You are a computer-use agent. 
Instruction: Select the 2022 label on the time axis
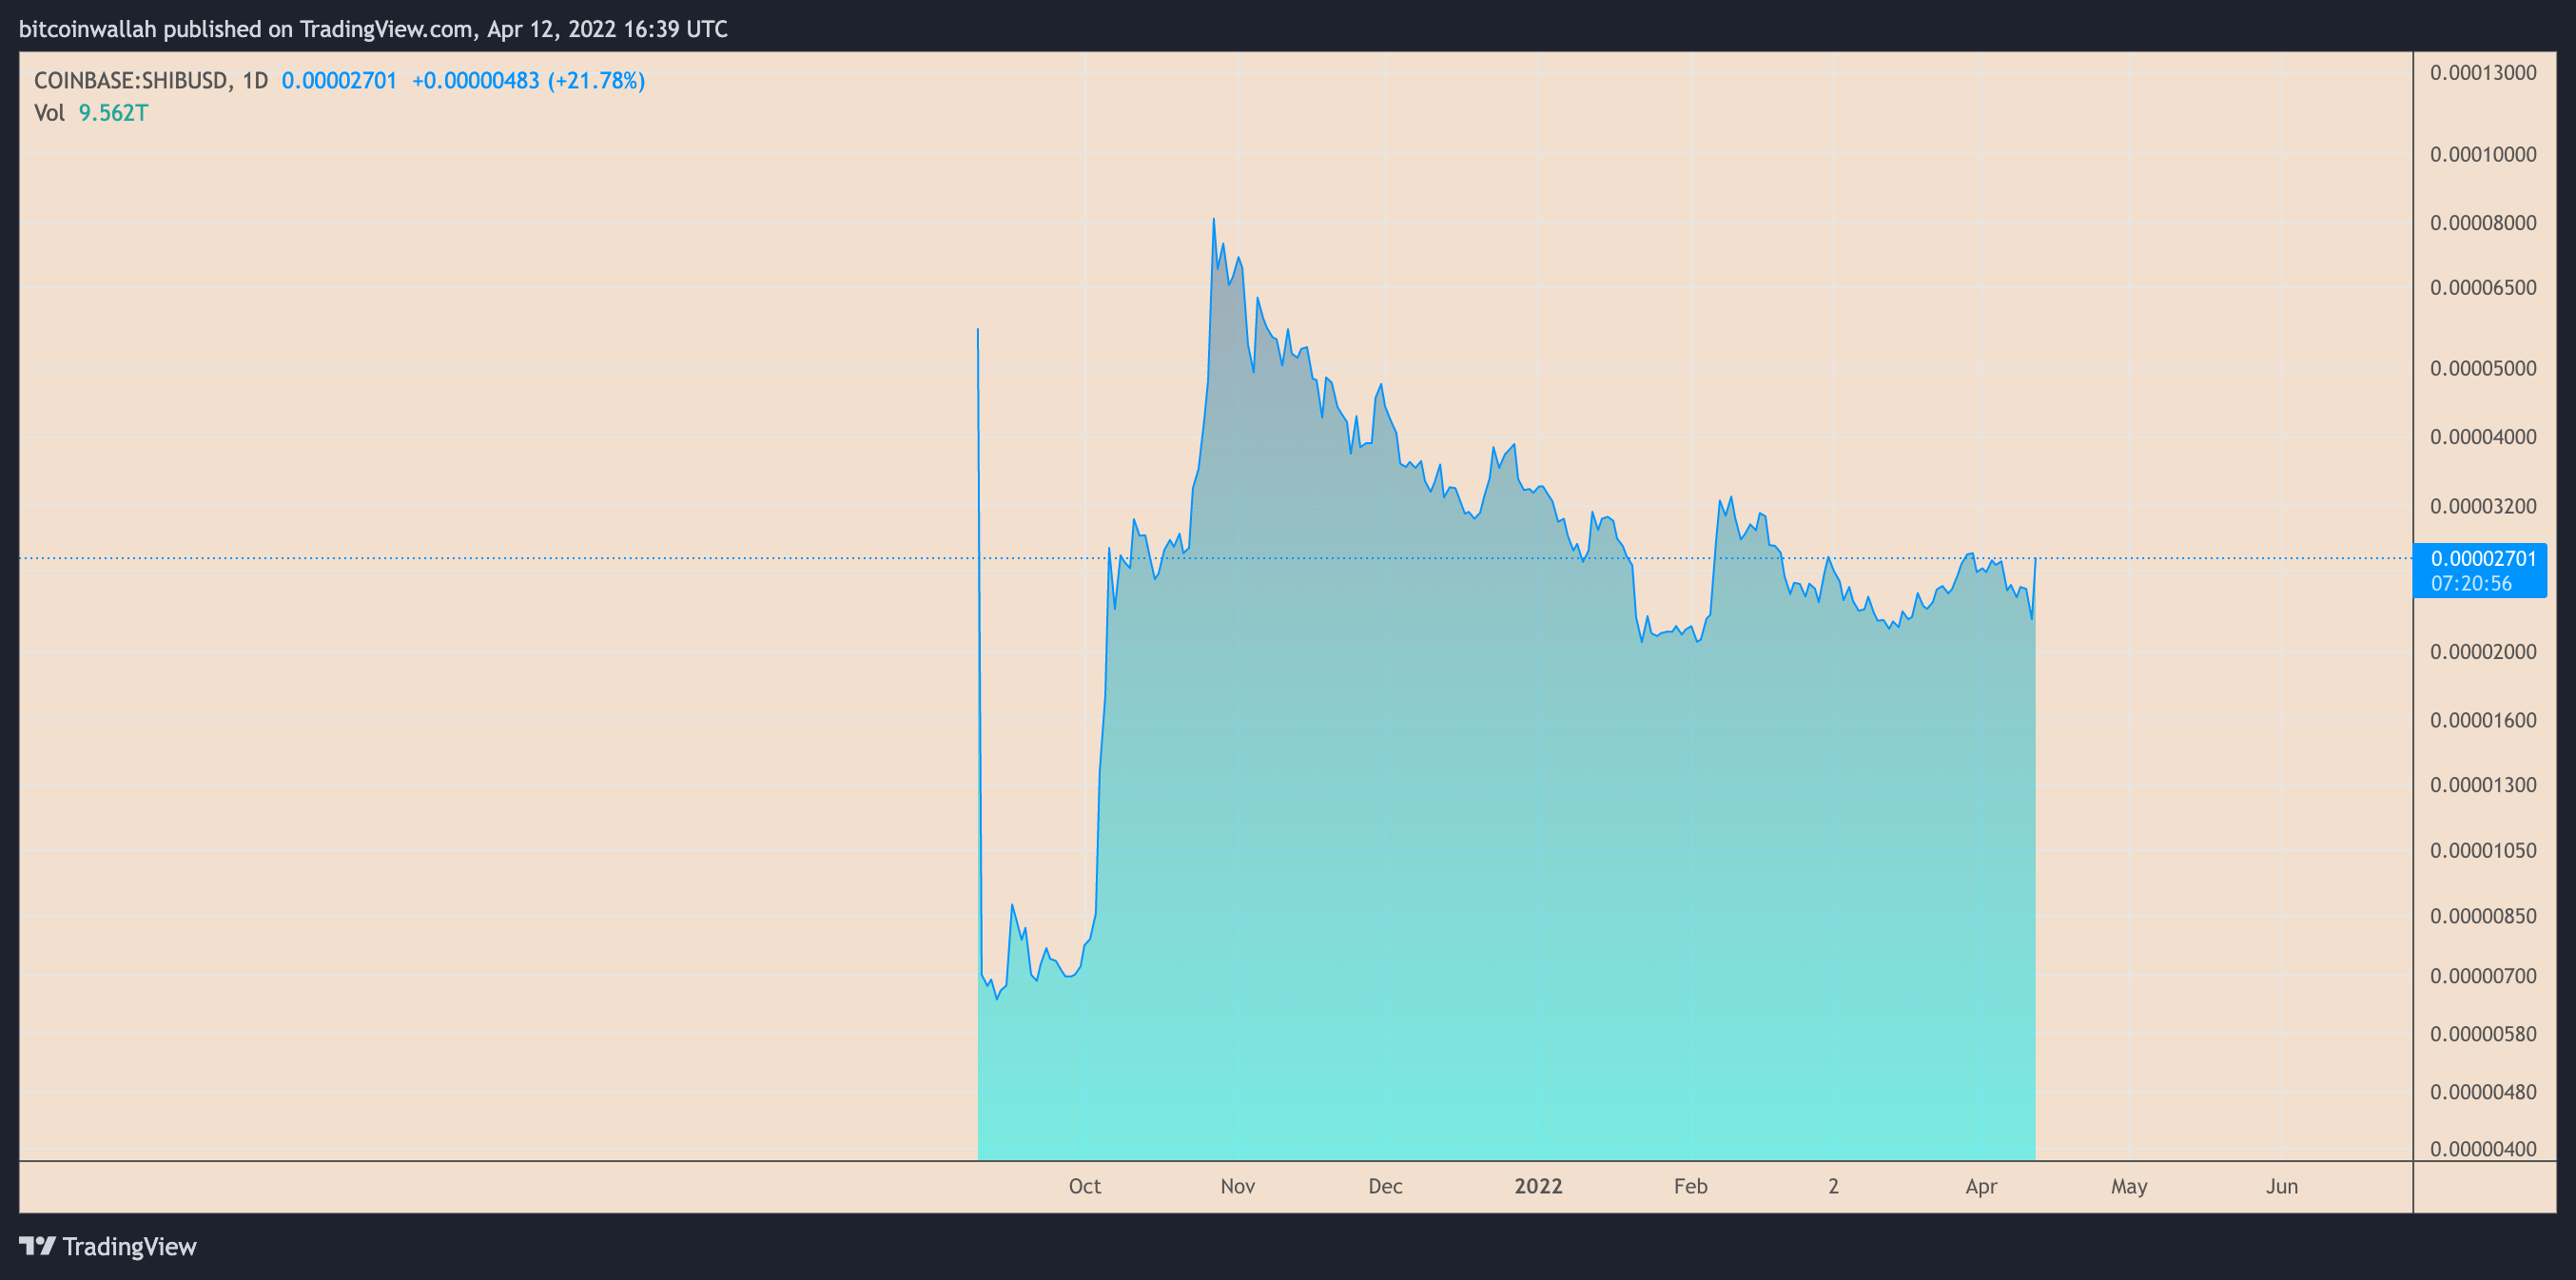click(1538, 1186)
